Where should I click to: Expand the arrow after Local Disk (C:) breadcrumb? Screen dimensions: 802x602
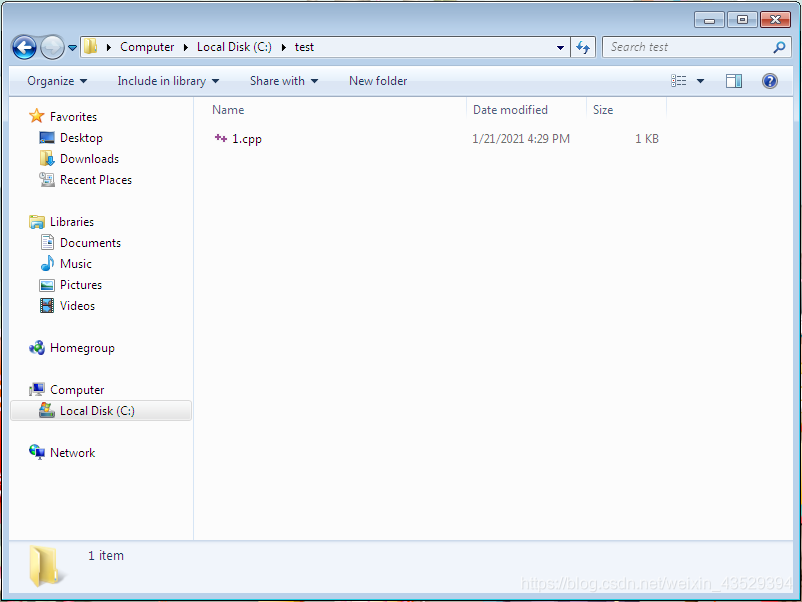coord(283,47)
